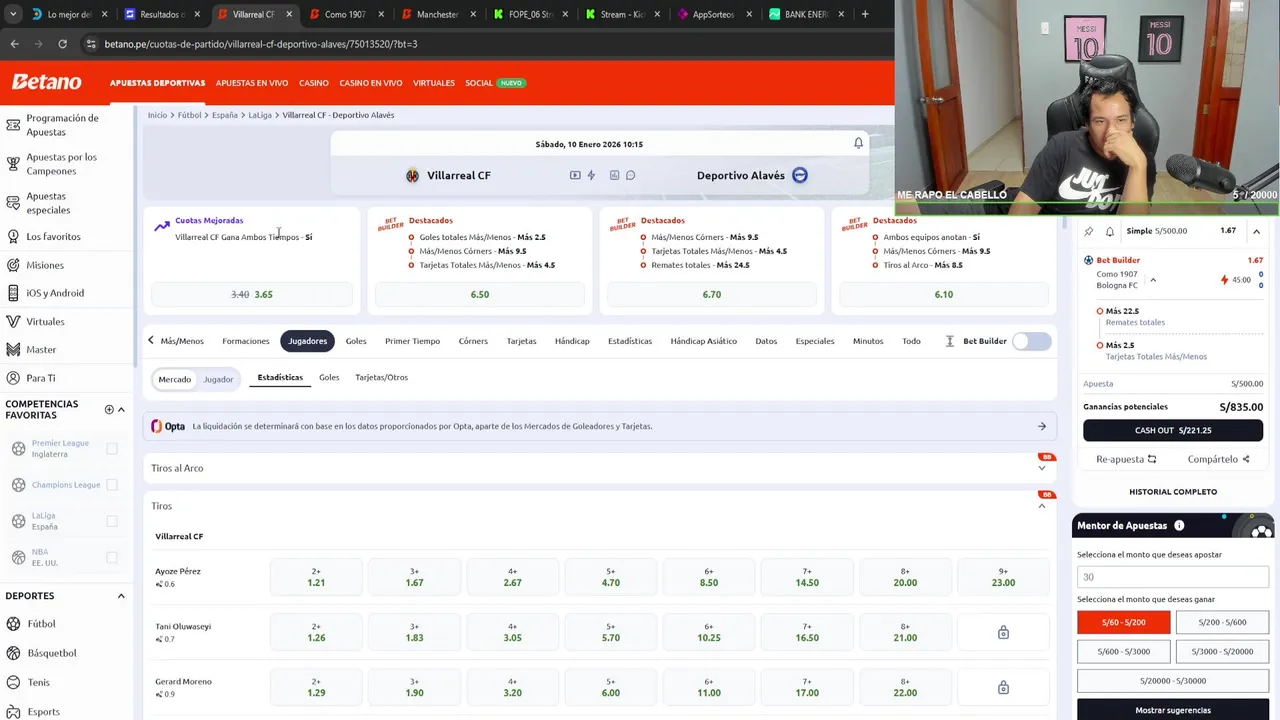The height and width of the screenshot is (720, 1280).
Task: Click the Deportivo Alavés crest
Action: tap(800, 175)
